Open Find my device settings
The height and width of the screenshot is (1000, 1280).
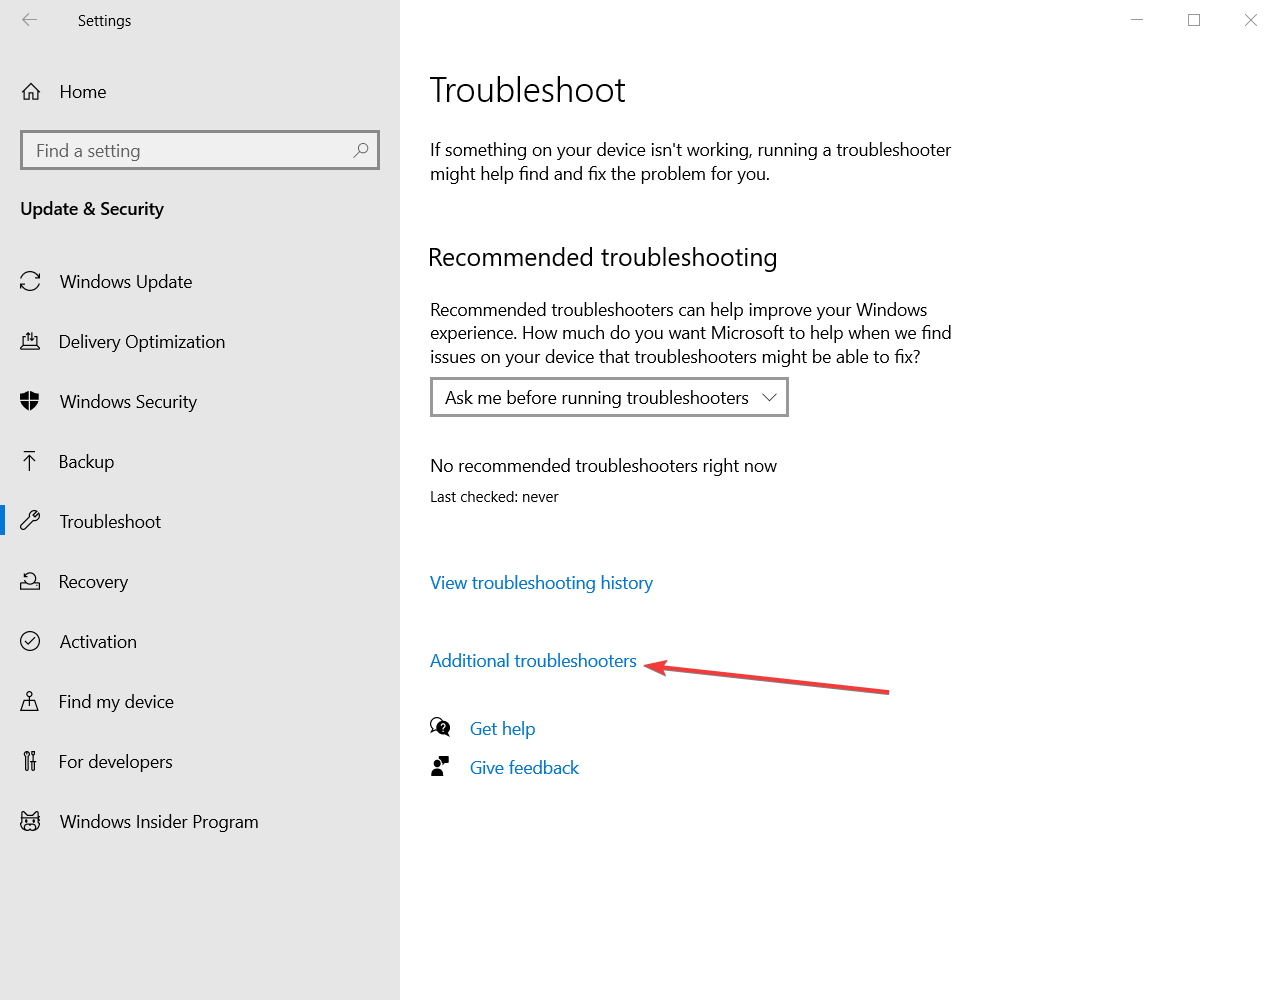200,702
